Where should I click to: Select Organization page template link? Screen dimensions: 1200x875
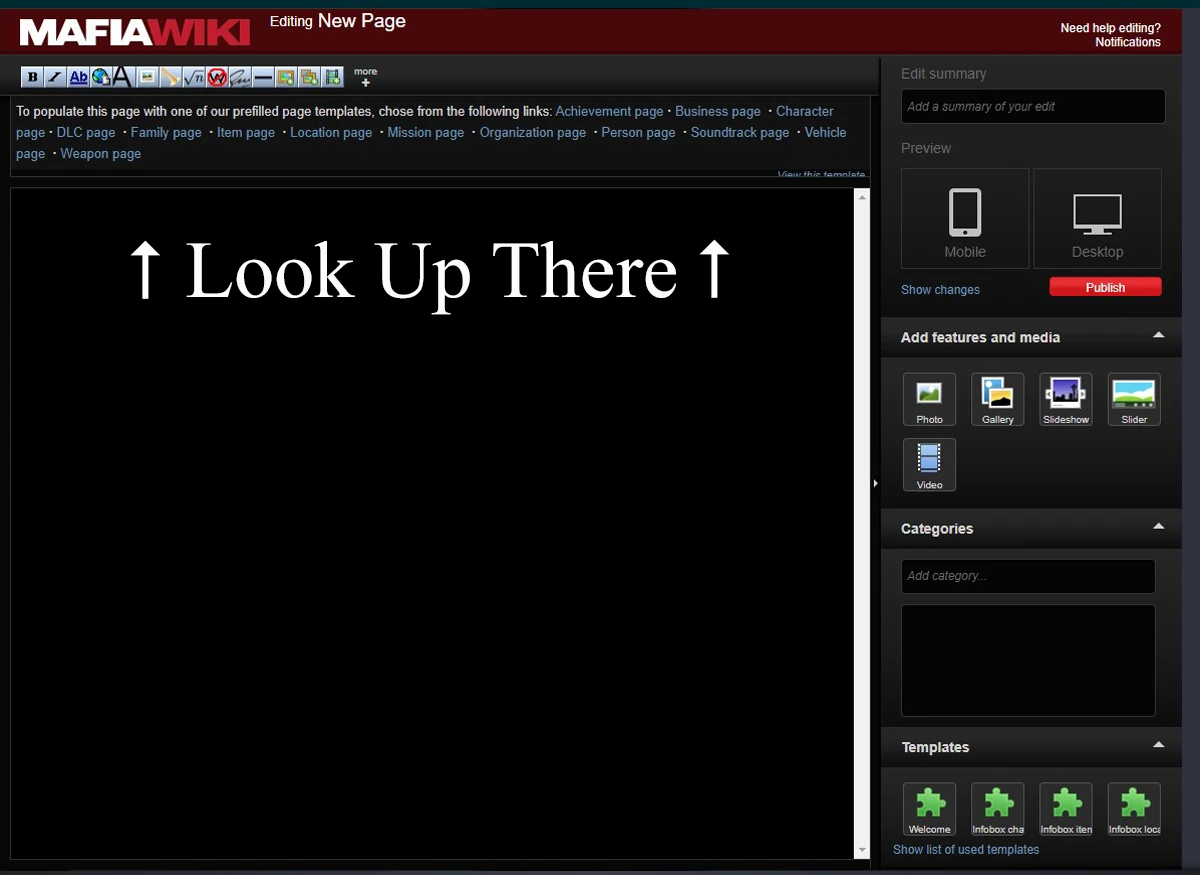(x=533, y=132)
